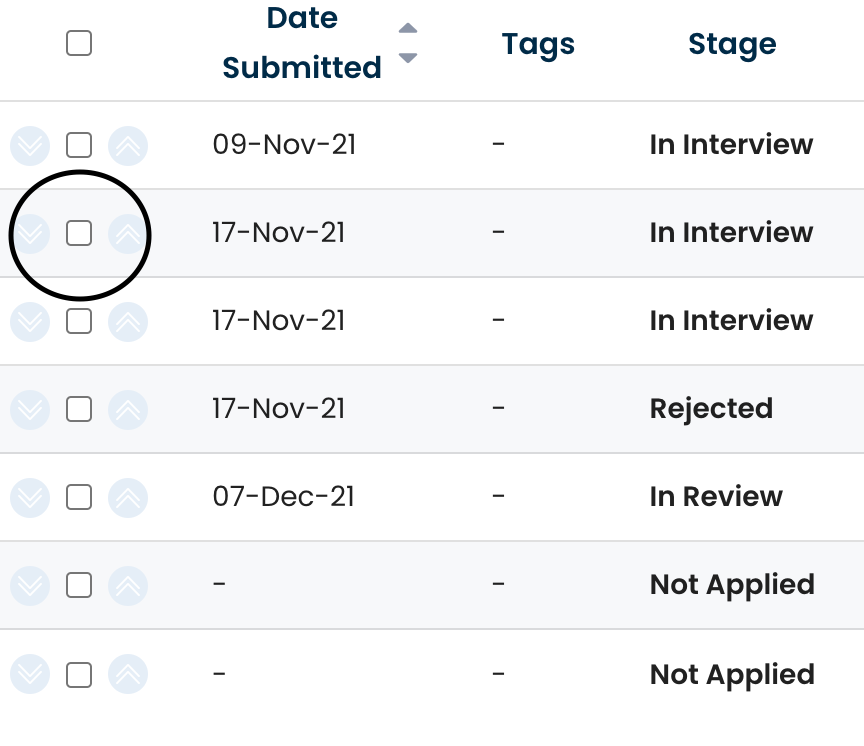Open the Rejected stage cell
This screenshot has height=746, width=864.
pos(711,409)
